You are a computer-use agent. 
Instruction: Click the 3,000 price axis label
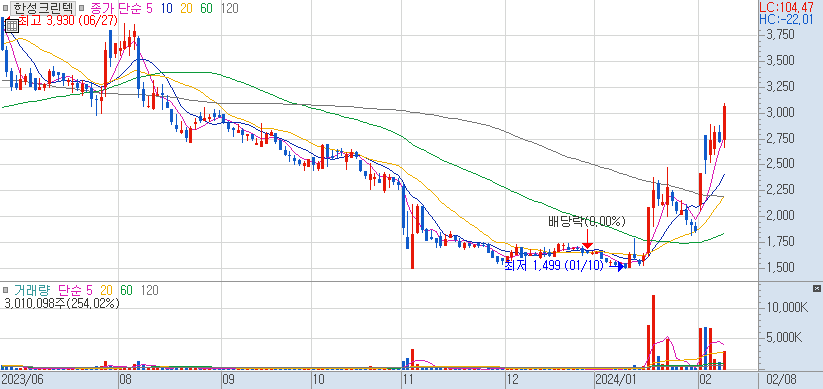780,113
